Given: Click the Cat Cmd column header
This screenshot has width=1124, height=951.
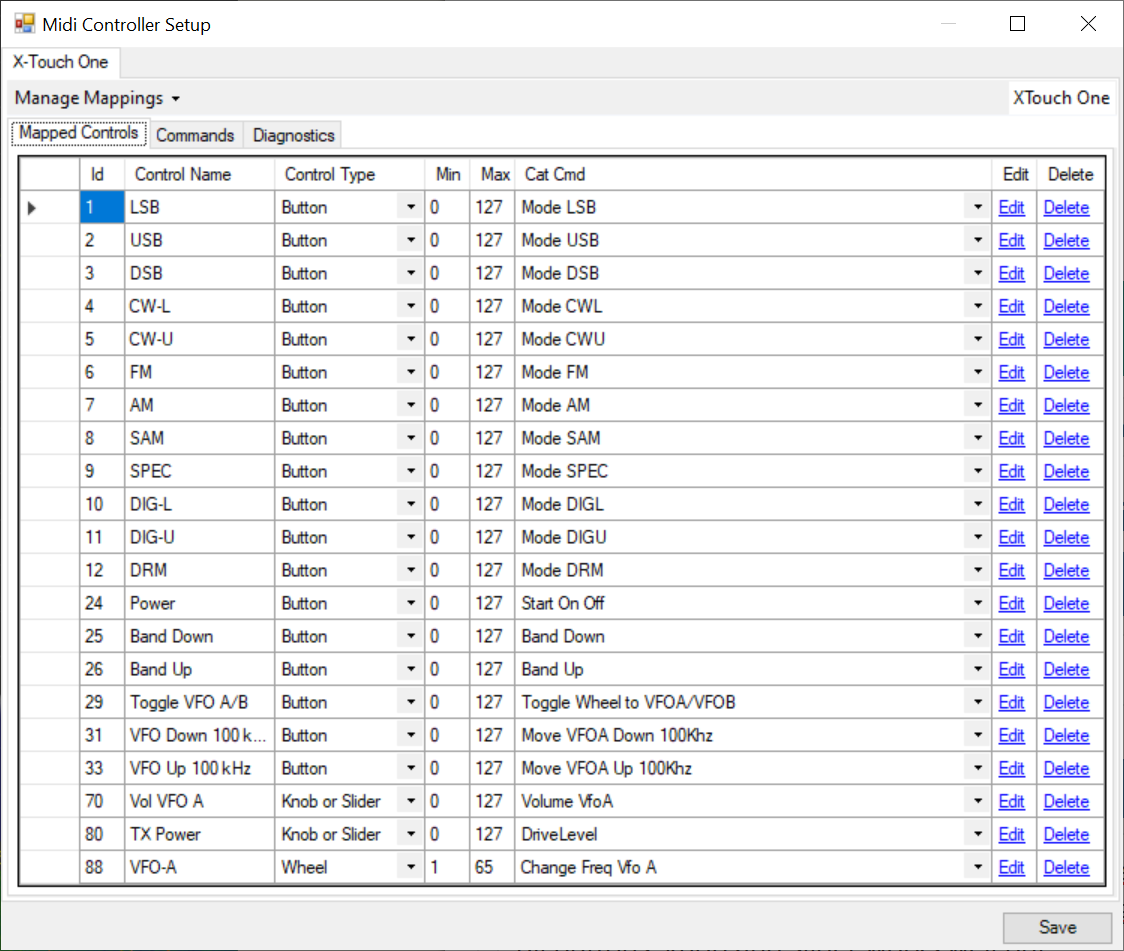Looking at the screenshot, I should (x=753, y=174).
